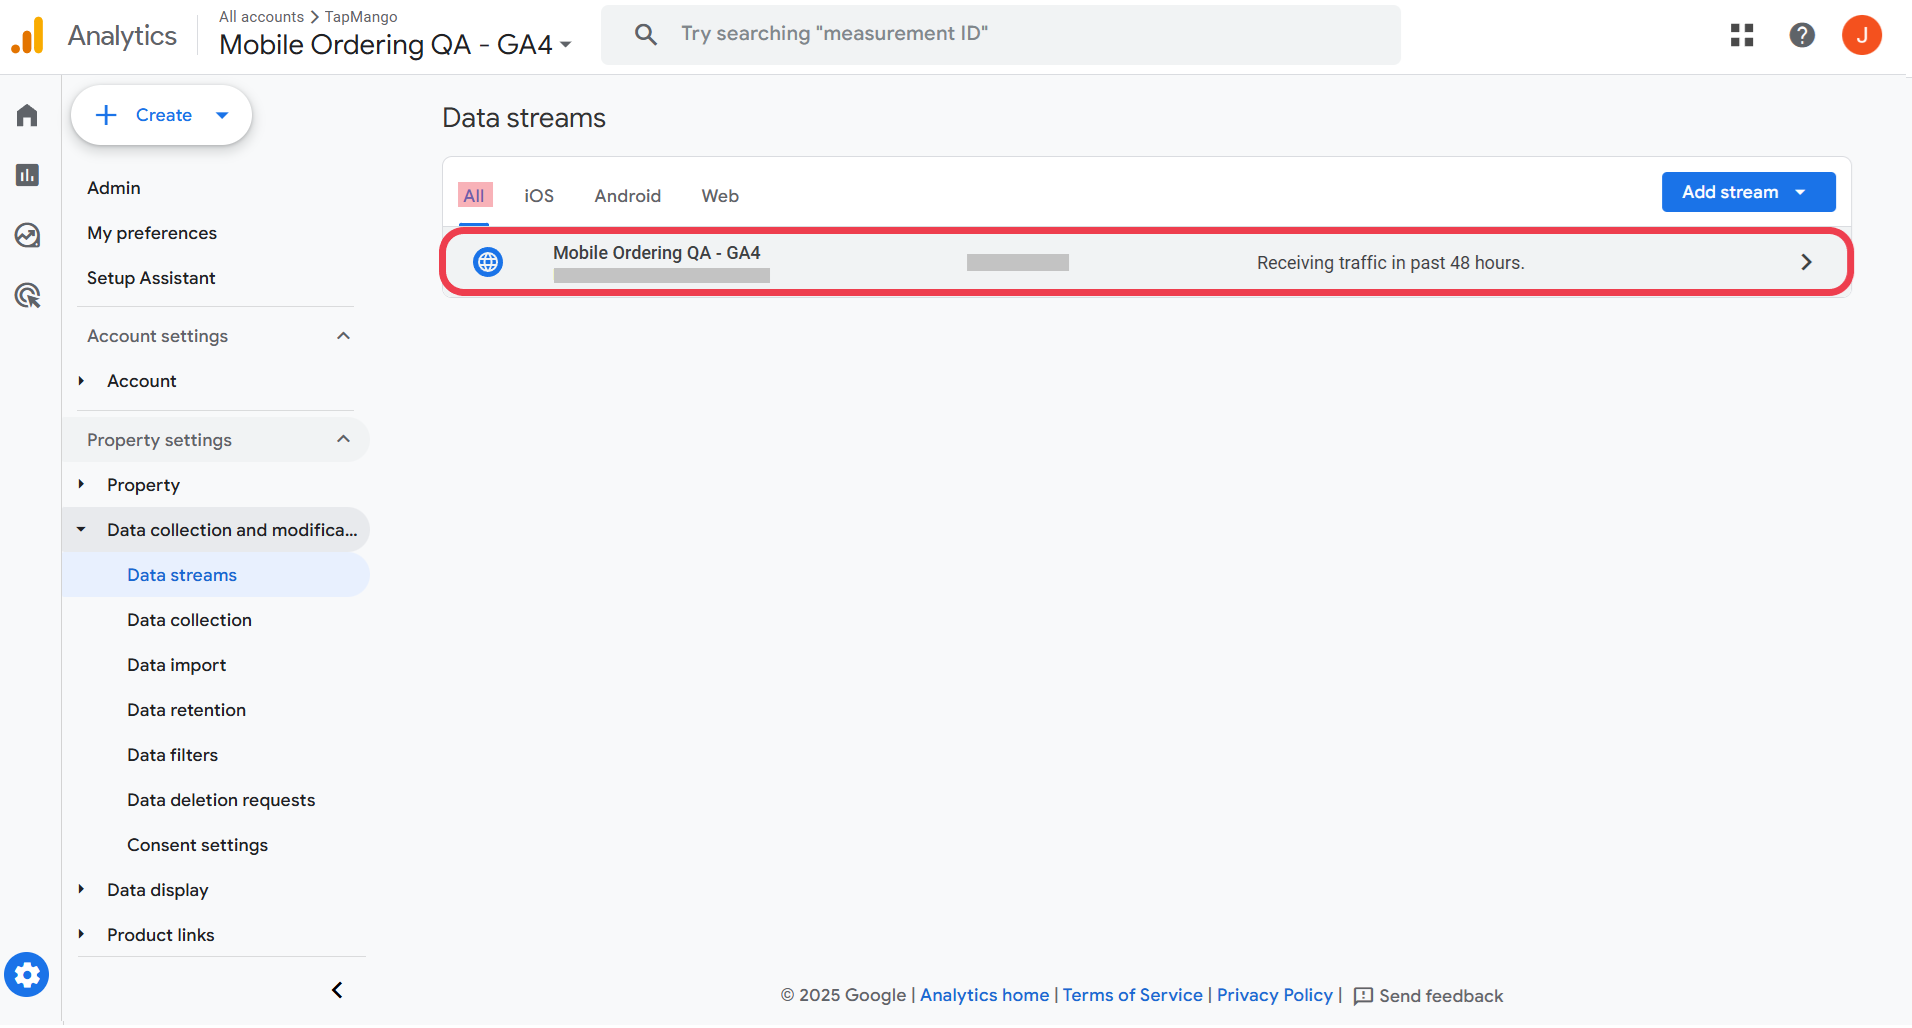Open the Create dropdown button

click(x=161, y=115)
